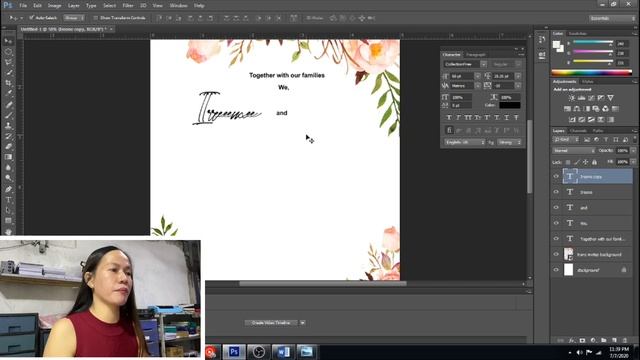This screenshot has height=360, width=640.
Task: Open the Window menu
Action: [178, 6]
